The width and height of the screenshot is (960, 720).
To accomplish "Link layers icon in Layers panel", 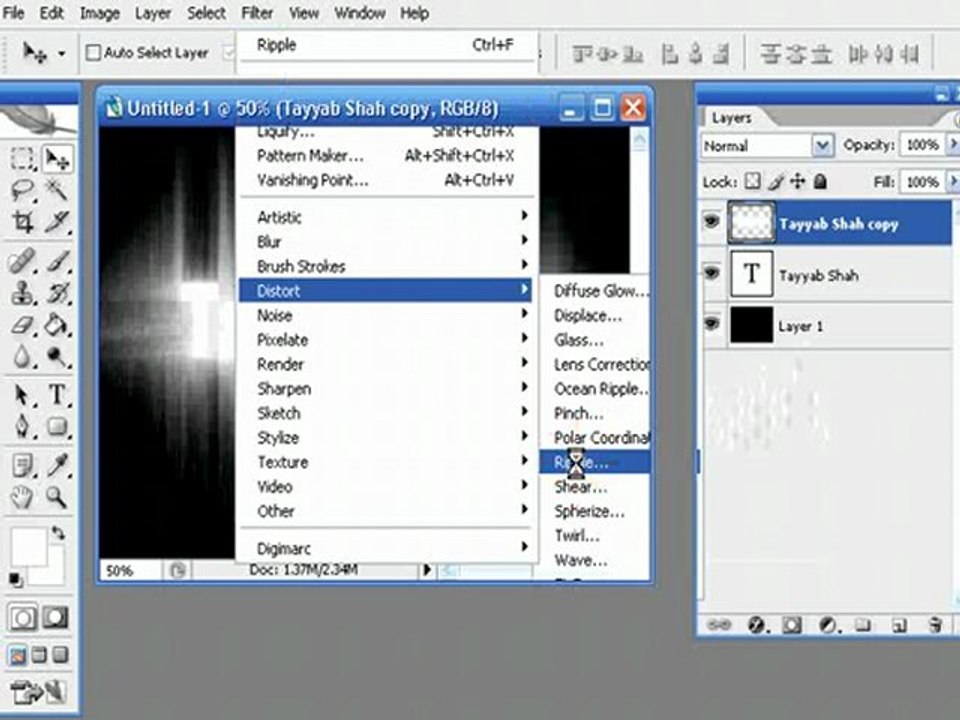I will pyautogui.click(x=719, y=624).
